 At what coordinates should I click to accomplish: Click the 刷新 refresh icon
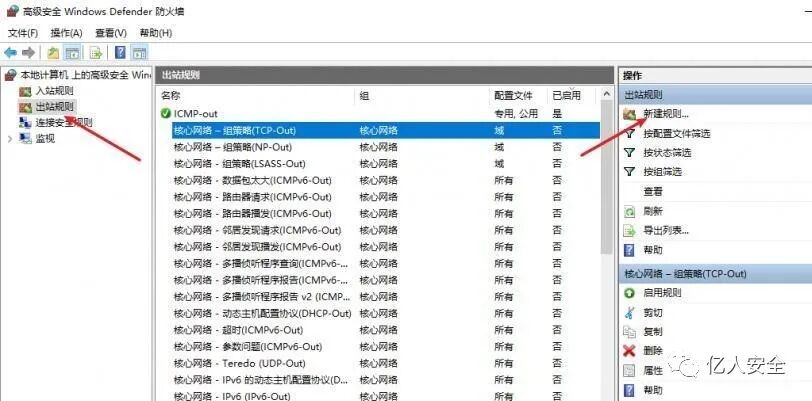pyautogui.click(x=629, y=211)
